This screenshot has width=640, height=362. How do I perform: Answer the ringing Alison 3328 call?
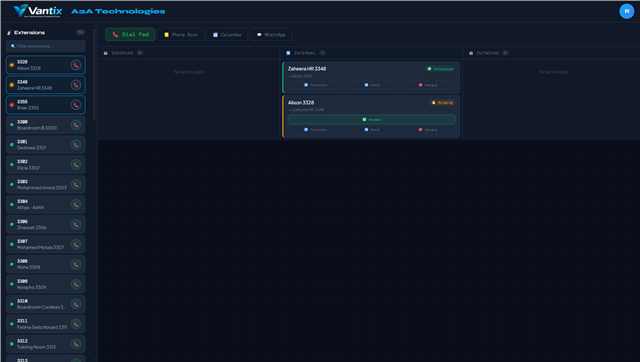click(371, 120)
